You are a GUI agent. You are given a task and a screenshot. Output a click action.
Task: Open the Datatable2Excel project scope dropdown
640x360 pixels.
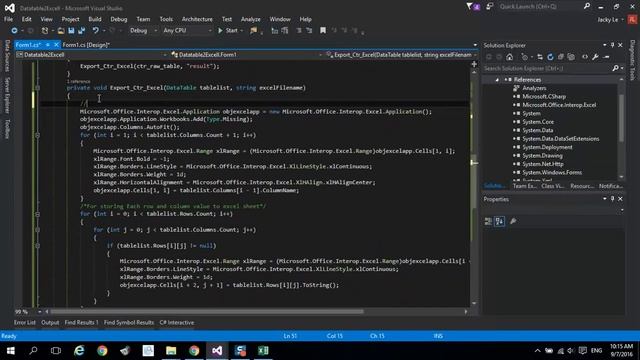tap(91, 55)
